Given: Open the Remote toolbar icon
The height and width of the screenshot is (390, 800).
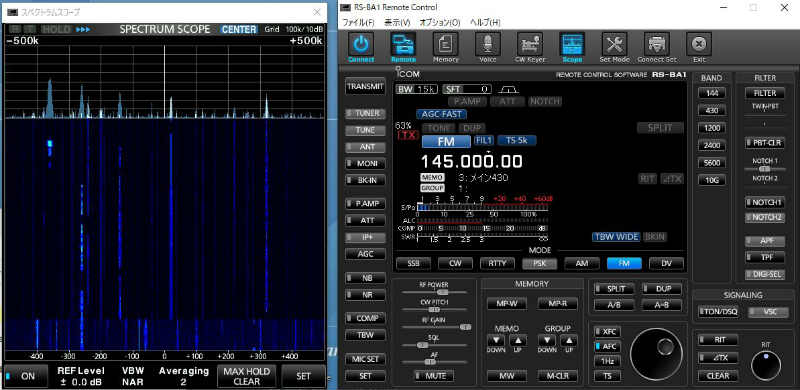Looking at the screenshot, I should 403,44.
